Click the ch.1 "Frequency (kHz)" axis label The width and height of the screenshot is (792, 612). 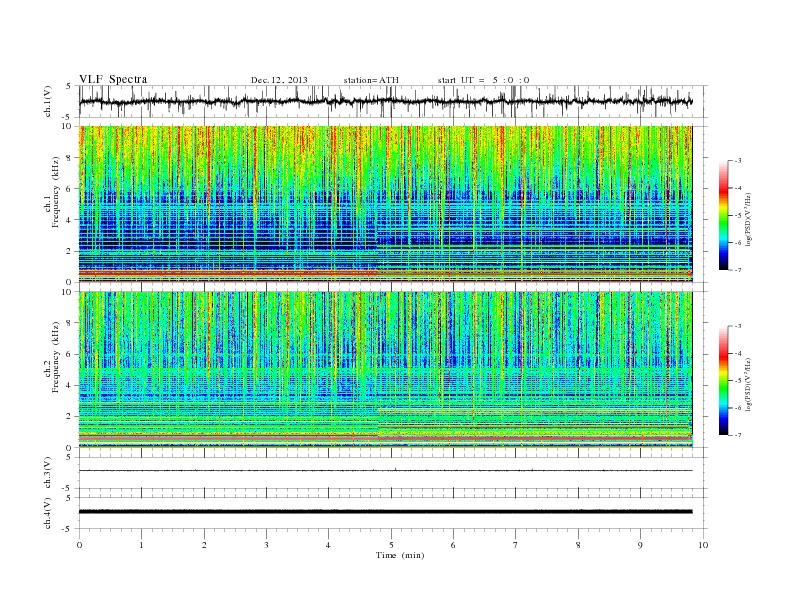click(x=55, y=192)
